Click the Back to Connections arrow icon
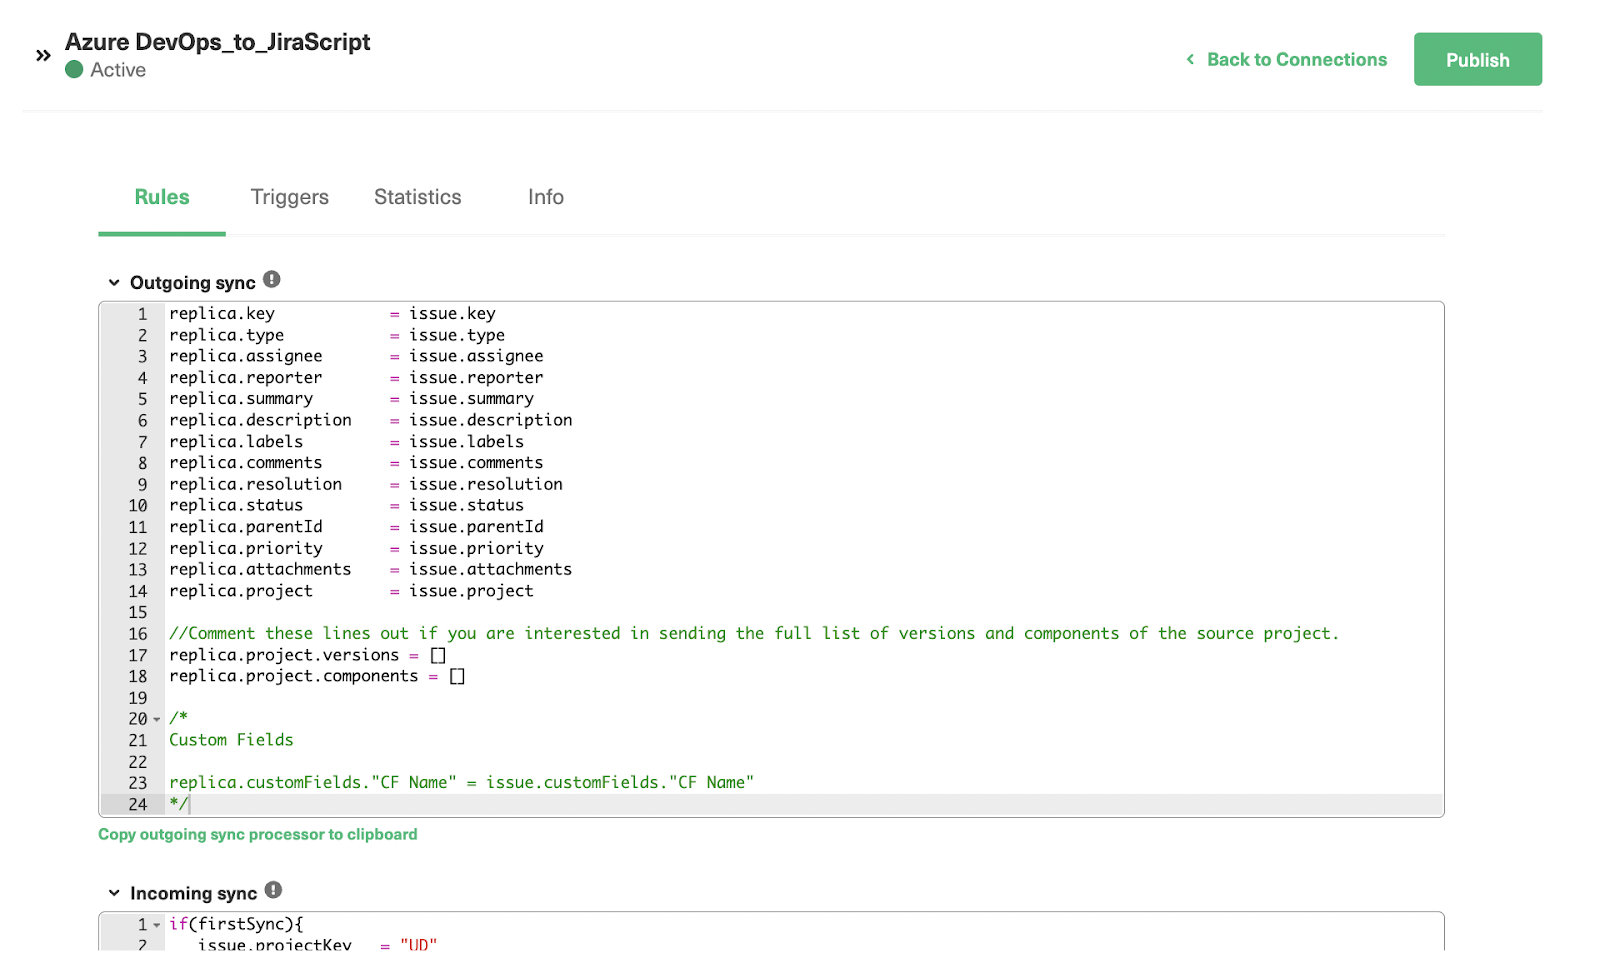This screenshot has height=968, width=1600. click(1190, 60)
